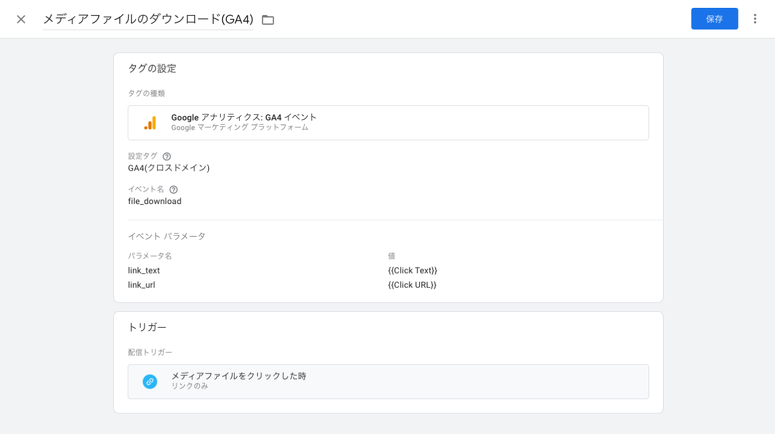This screenshot has height=434, width=775.
Task: Edit the tag name メディアファイルのダウンロード(GA4)
Action: (x=148, y=19)
